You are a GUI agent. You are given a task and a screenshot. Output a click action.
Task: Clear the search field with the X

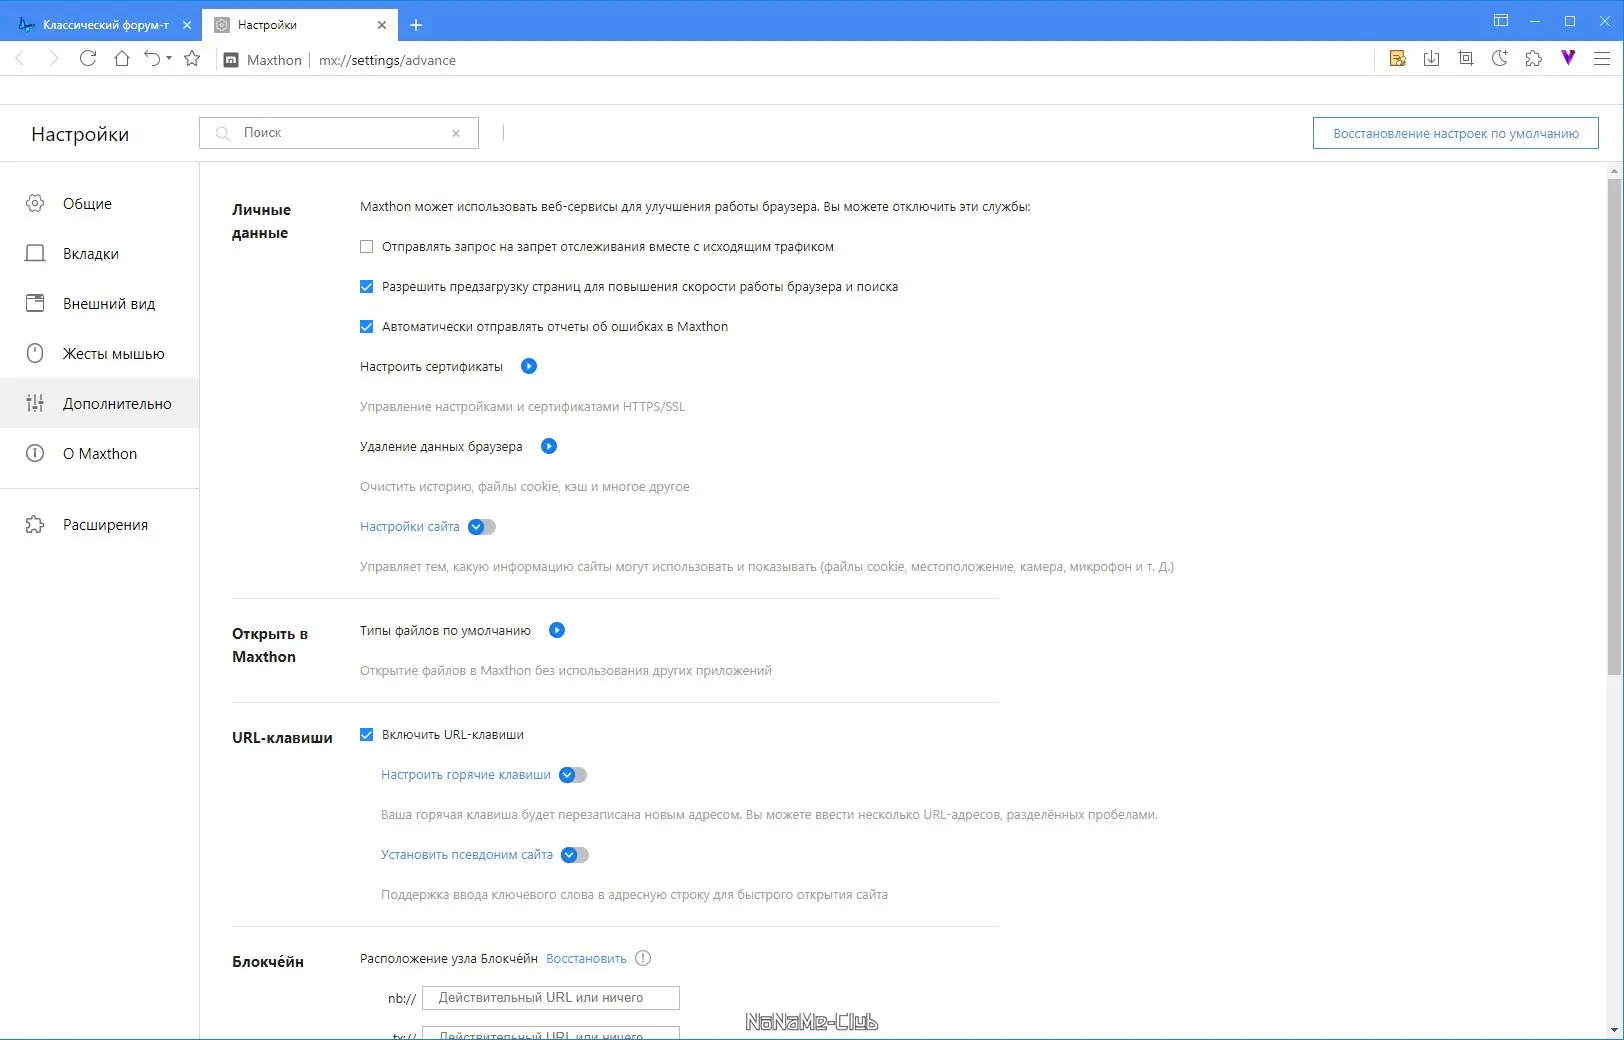(x=456, y=133)
